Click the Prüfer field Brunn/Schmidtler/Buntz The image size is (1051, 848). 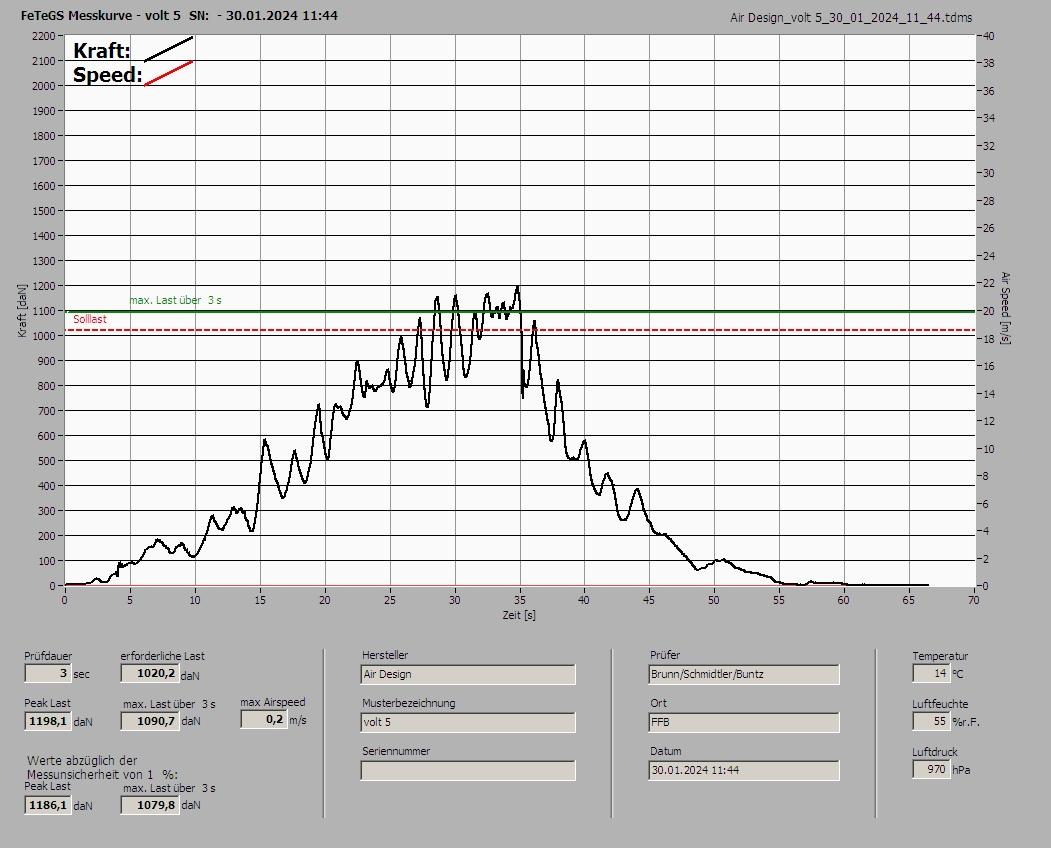pos(744,674)
